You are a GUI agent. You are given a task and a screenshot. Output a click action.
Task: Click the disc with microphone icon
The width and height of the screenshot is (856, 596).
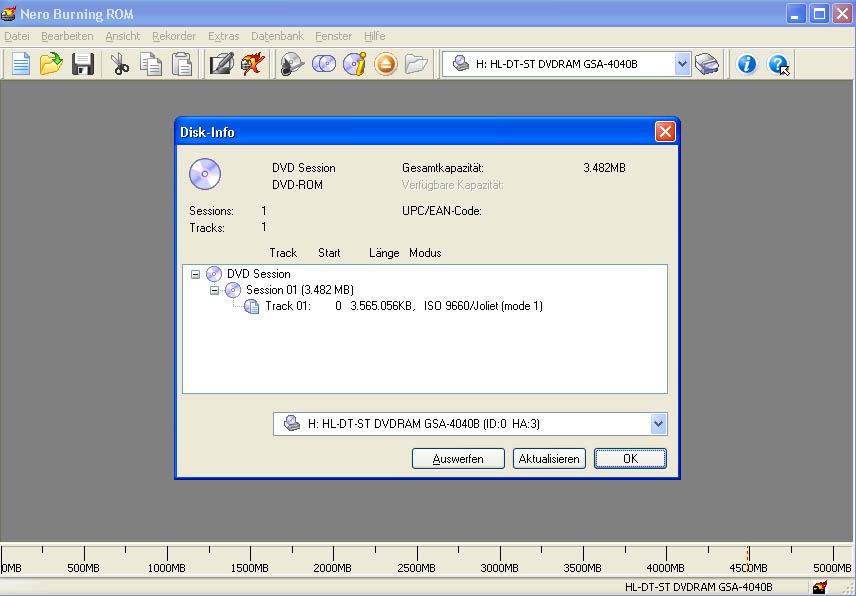pos(293,64)
